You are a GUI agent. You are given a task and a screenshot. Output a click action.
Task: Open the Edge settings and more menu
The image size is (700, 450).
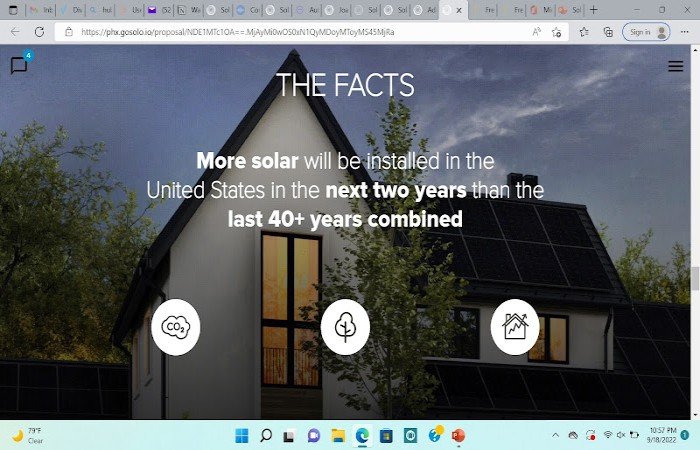[x=684, y=32]
